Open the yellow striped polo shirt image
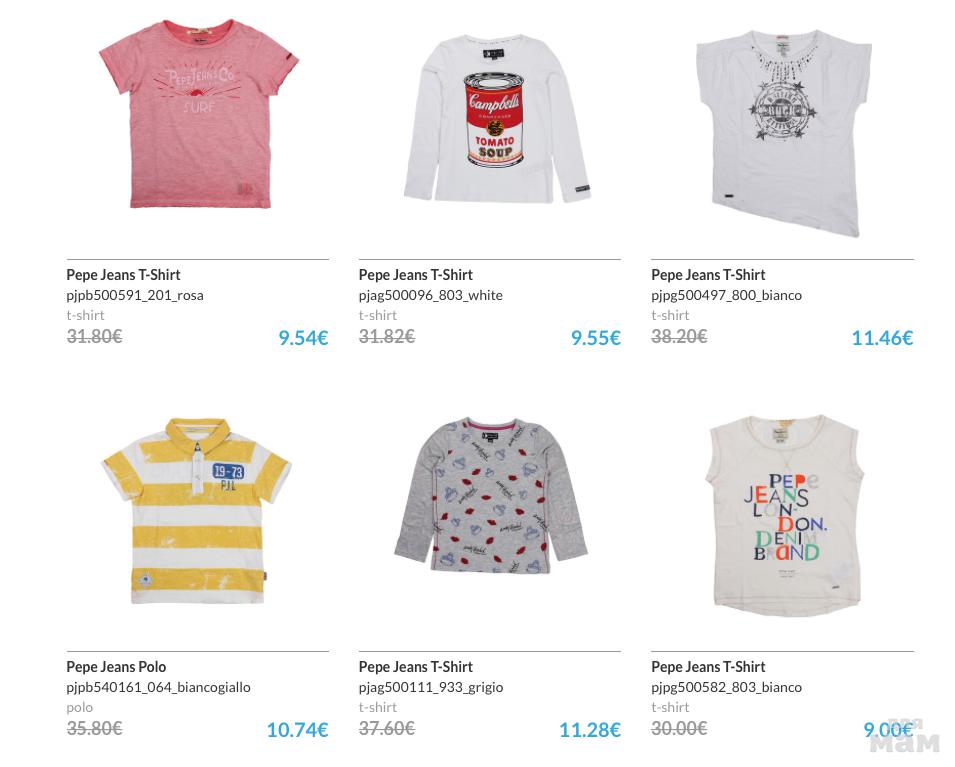 [197, 510]
